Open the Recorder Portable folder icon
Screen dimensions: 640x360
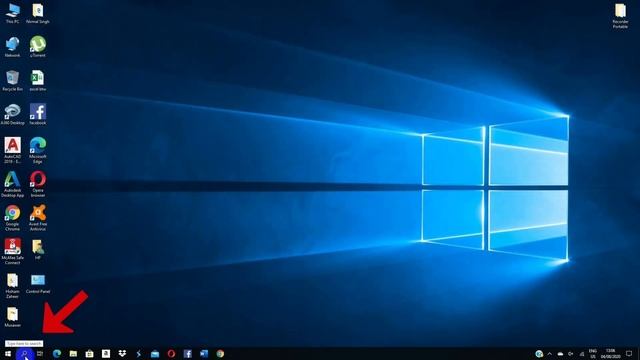tap(620, 16)
